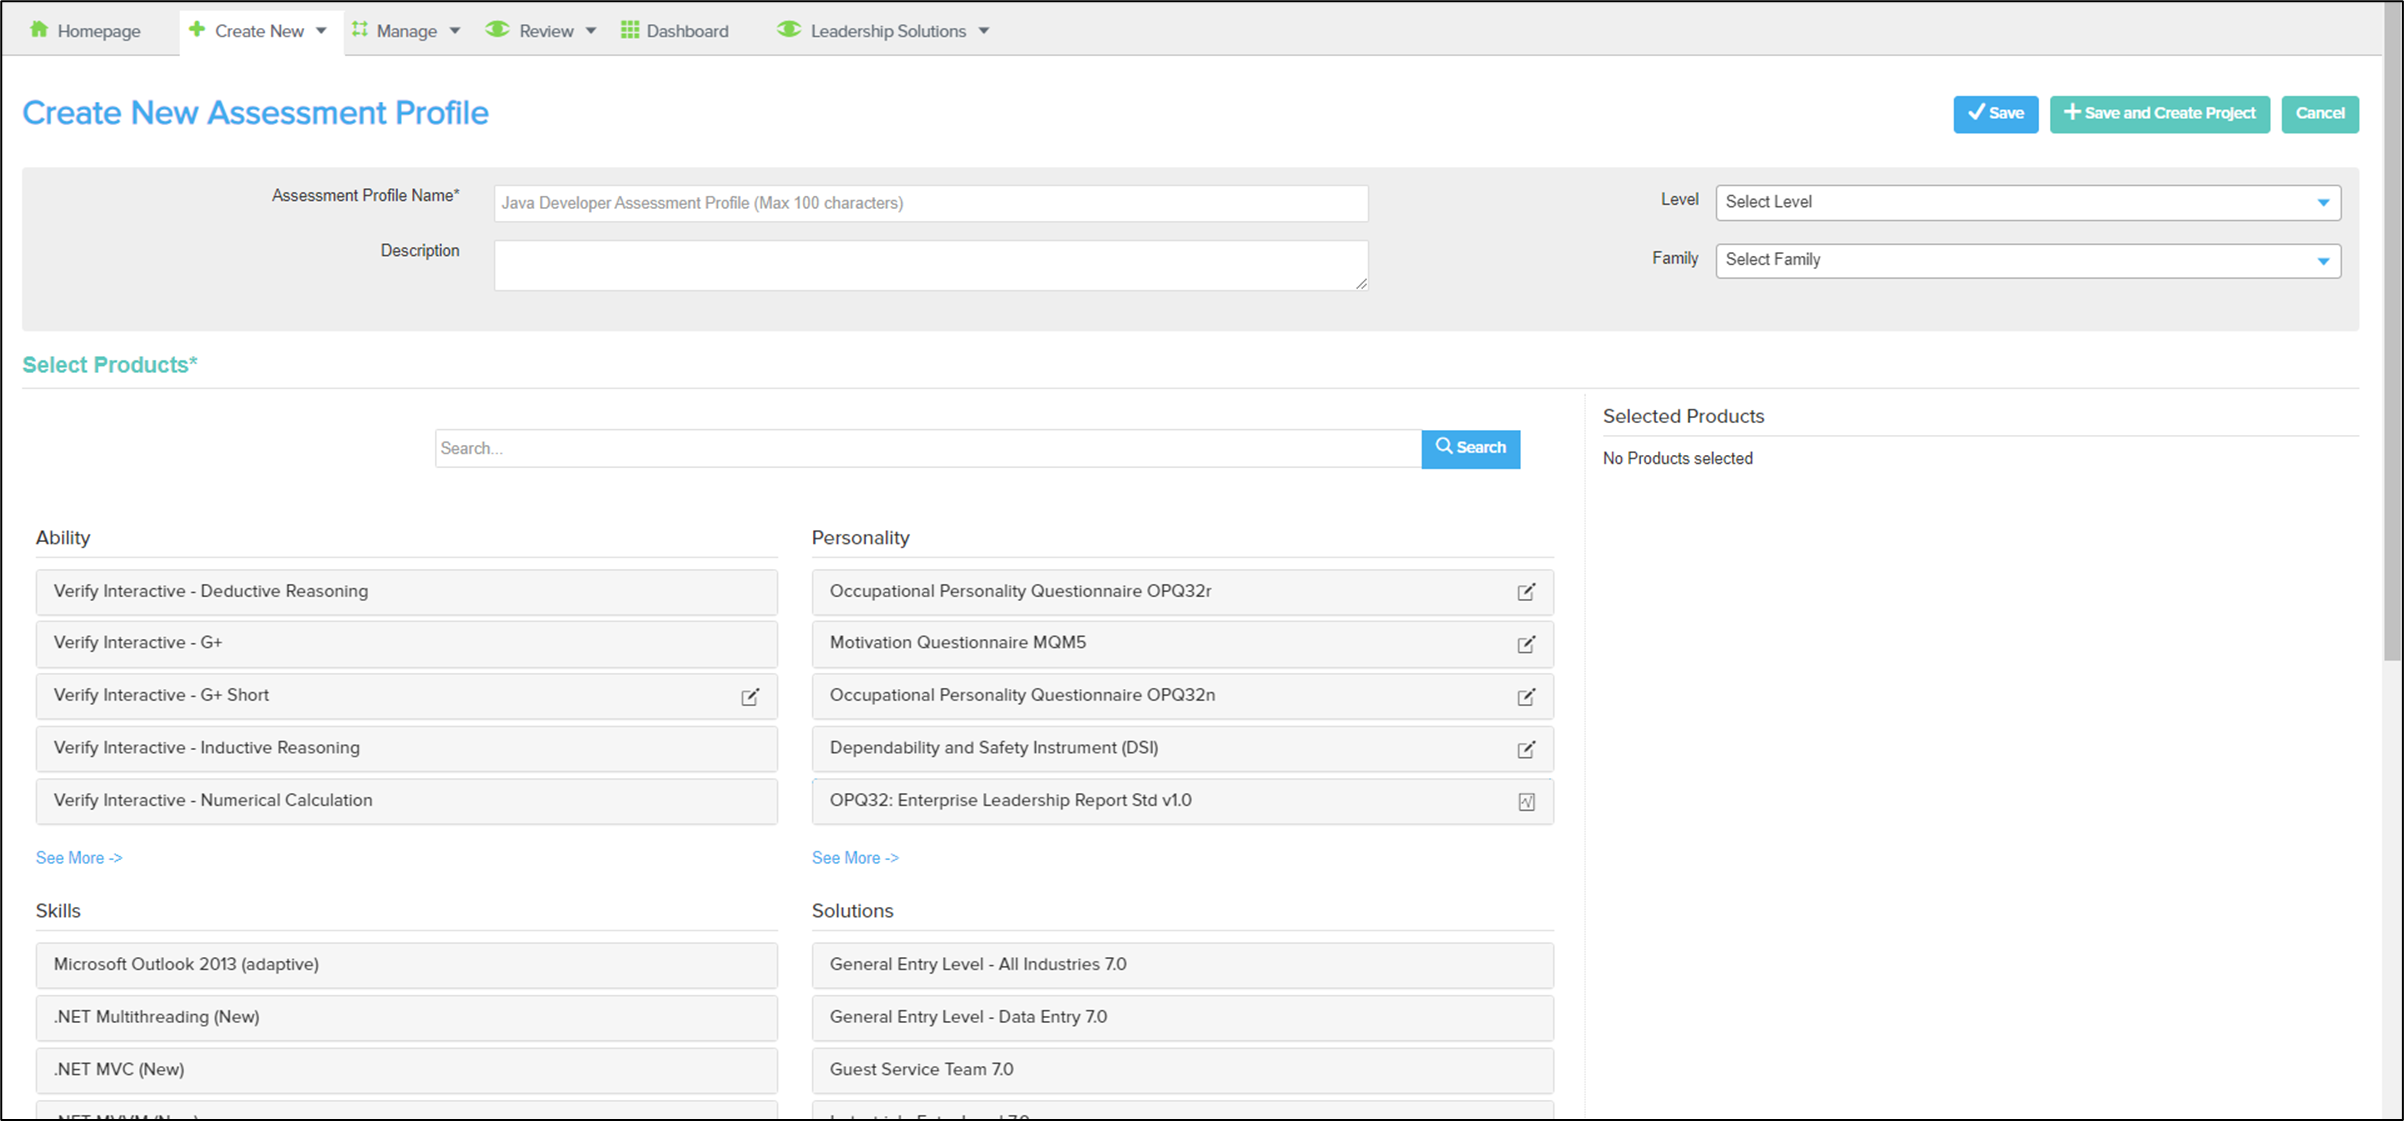Select Verify Interactive - Inductive Reasoning
The image size is (2404, 1121).
click(407, 749)
